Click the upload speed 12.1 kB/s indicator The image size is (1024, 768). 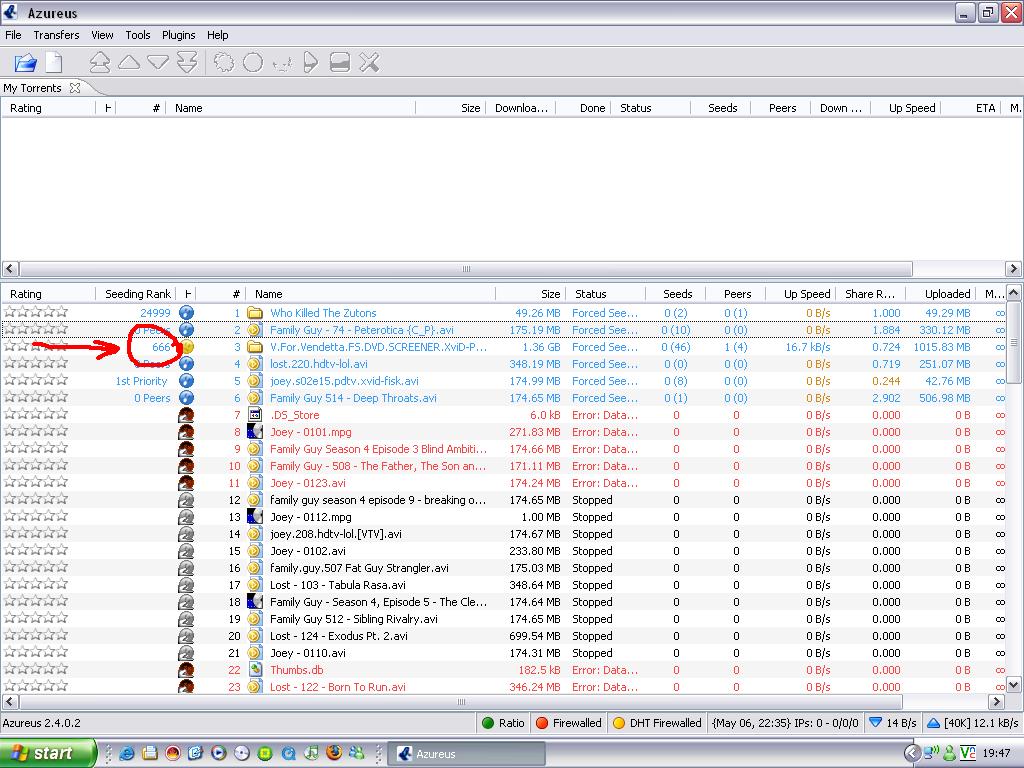[972, 723]
